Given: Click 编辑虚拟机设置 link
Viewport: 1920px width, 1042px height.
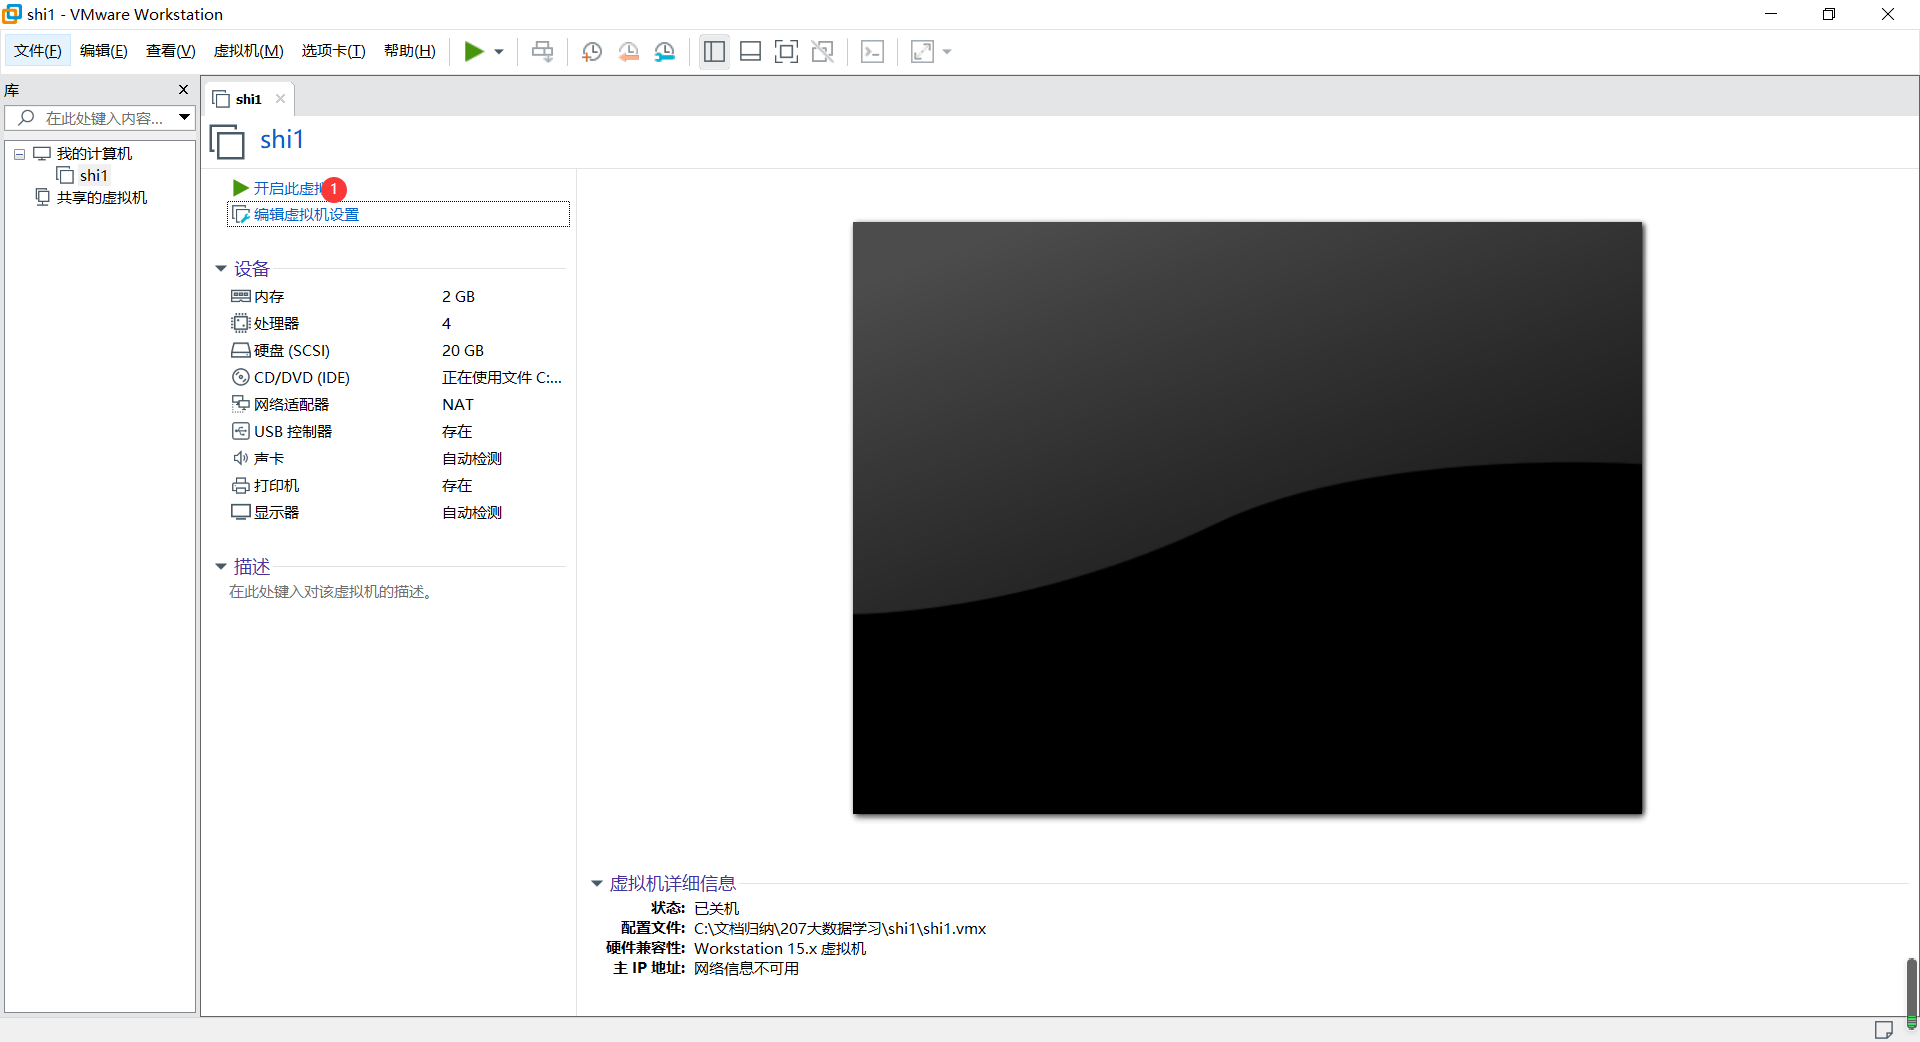Looking at the screenshot, I should tap(306, 215).
